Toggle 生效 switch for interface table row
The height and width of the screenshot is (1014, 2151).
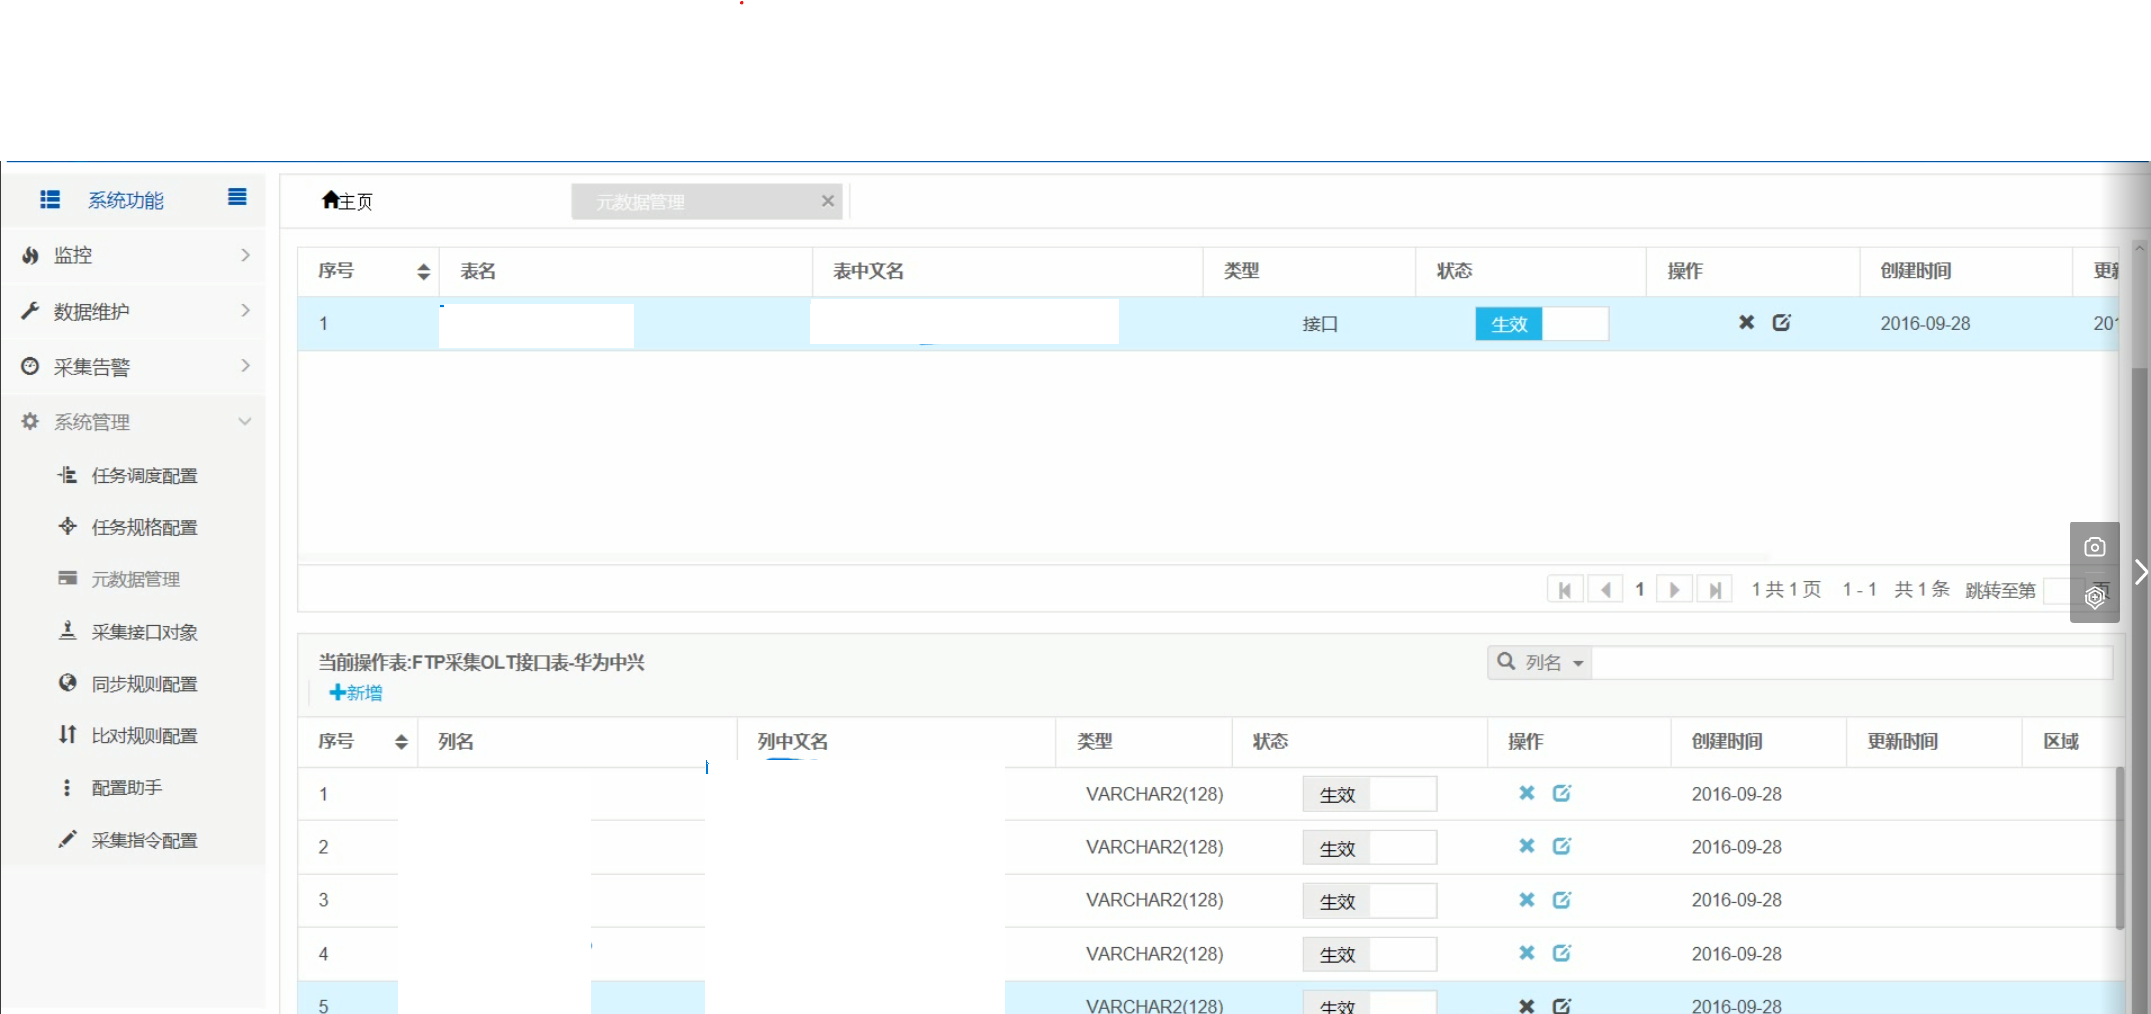pyautogui.click(x=1541, y=324)
